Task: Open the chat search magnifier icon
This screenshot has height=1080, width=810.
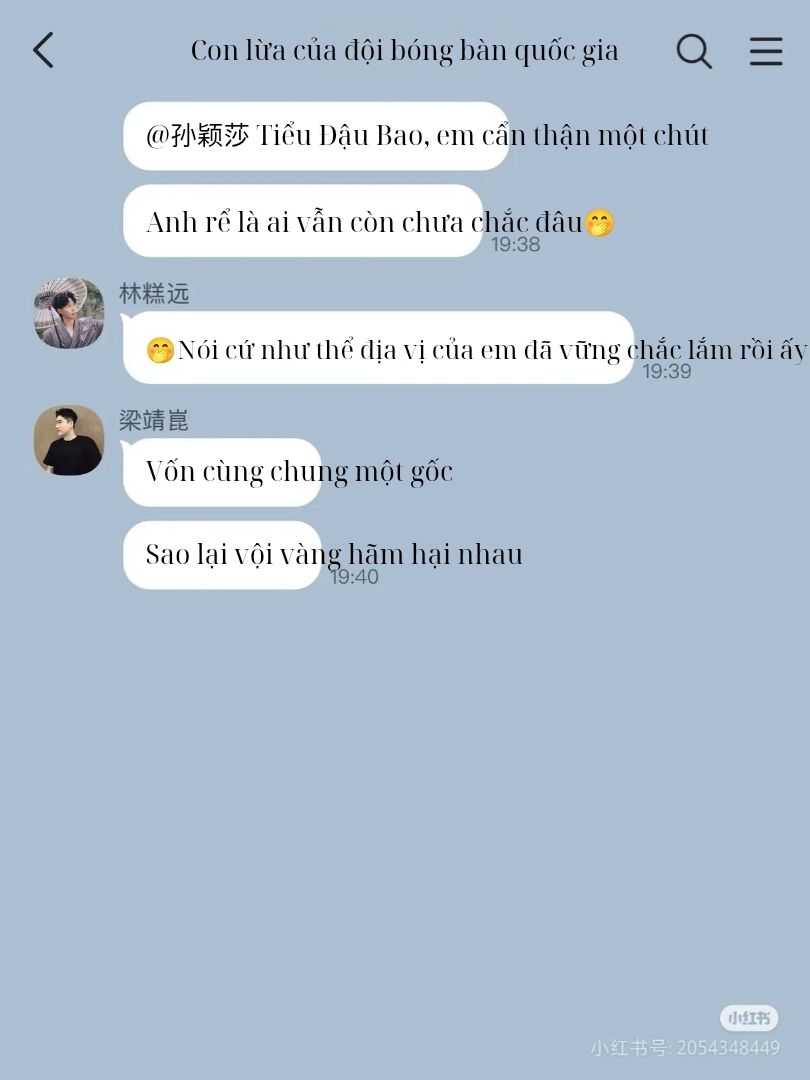Action: [x=694, y=51]
